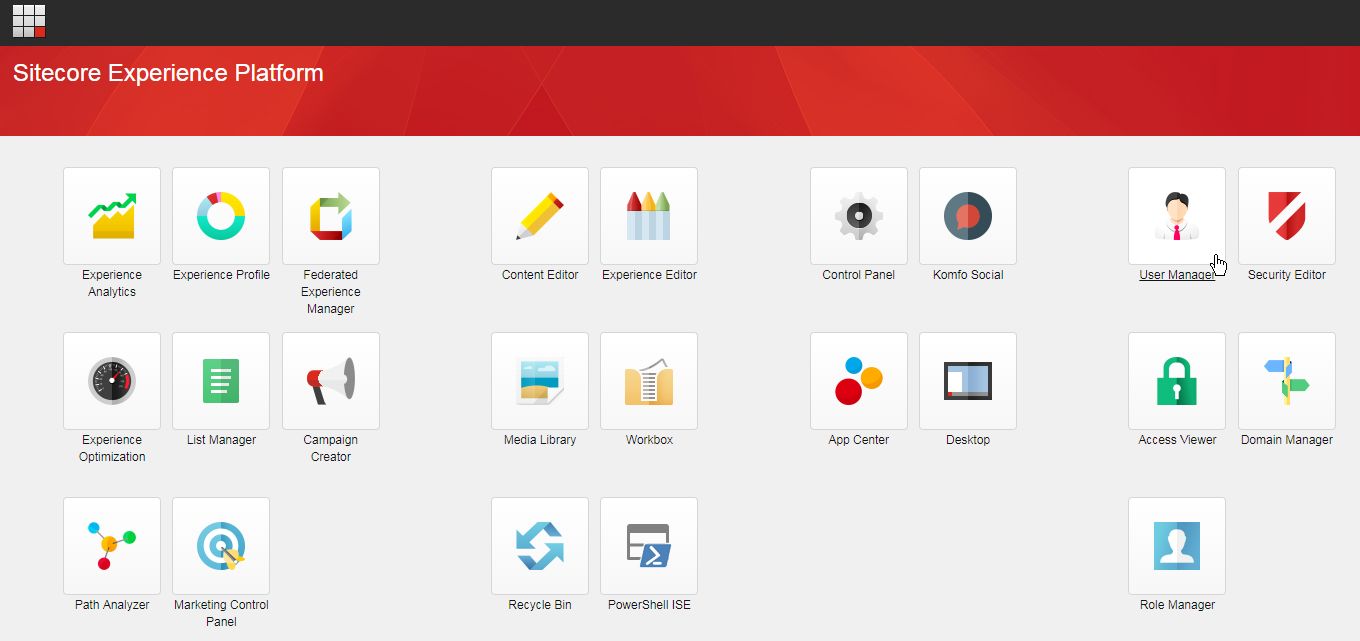Click the Recycle Bin label

(x=540, y=605)
